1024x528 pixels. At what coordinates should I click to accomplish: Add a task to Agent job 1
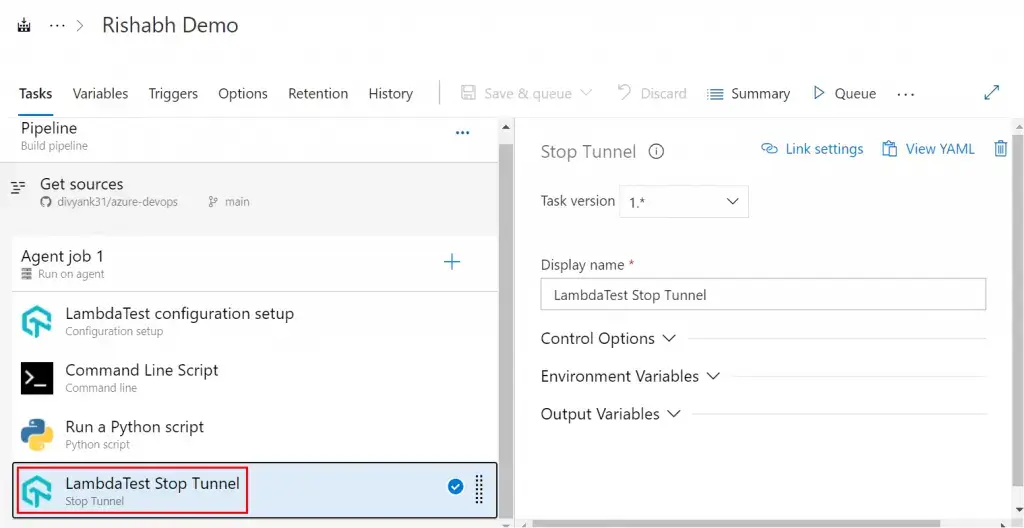pyautogui.click(x=452, y=263)
